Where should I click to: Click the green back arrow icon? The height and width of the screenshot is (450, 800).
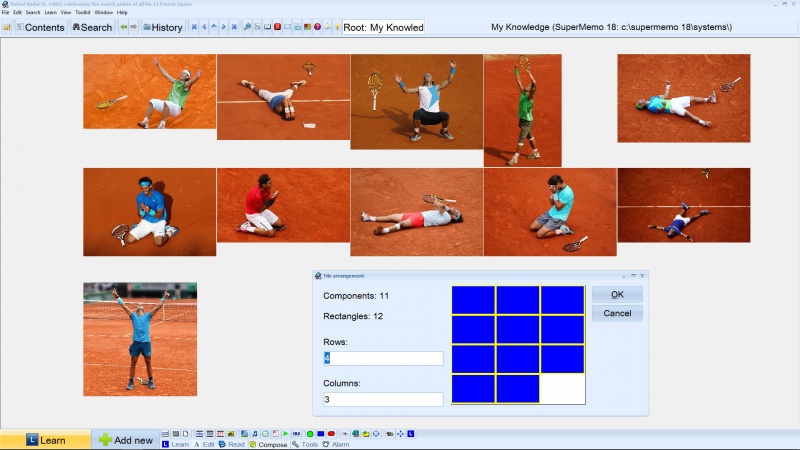point(124,27)
